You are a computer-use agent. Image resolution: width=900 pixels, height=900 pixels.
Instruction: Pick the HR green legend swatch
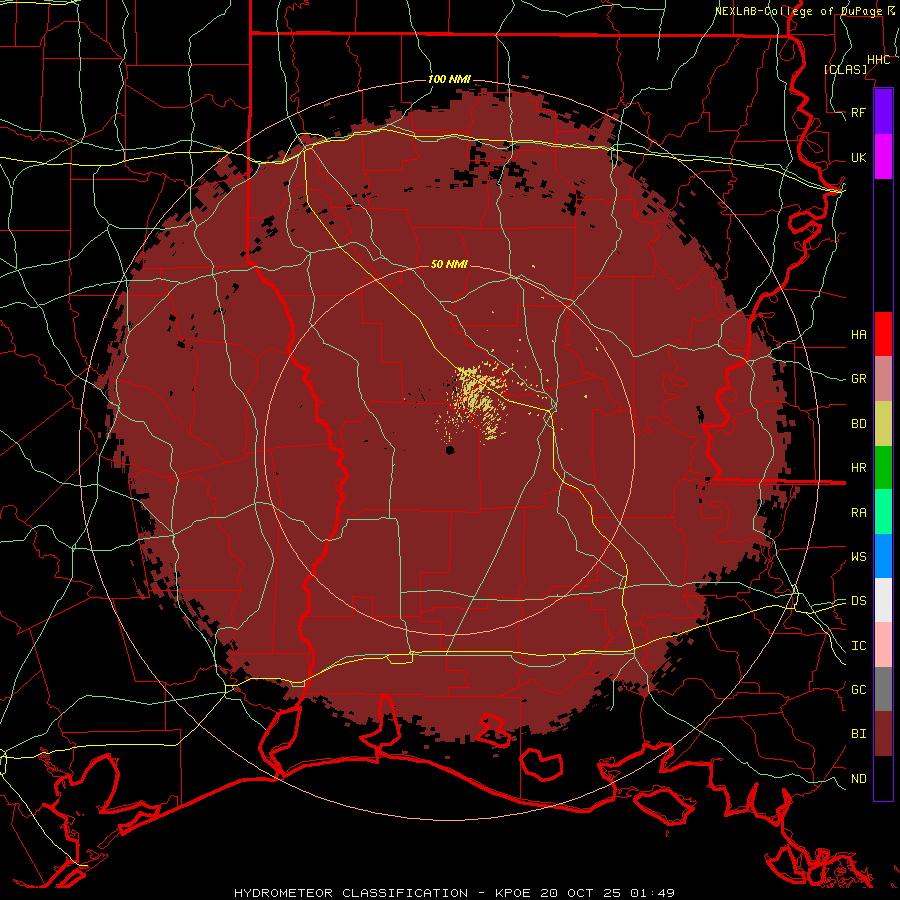883,468
